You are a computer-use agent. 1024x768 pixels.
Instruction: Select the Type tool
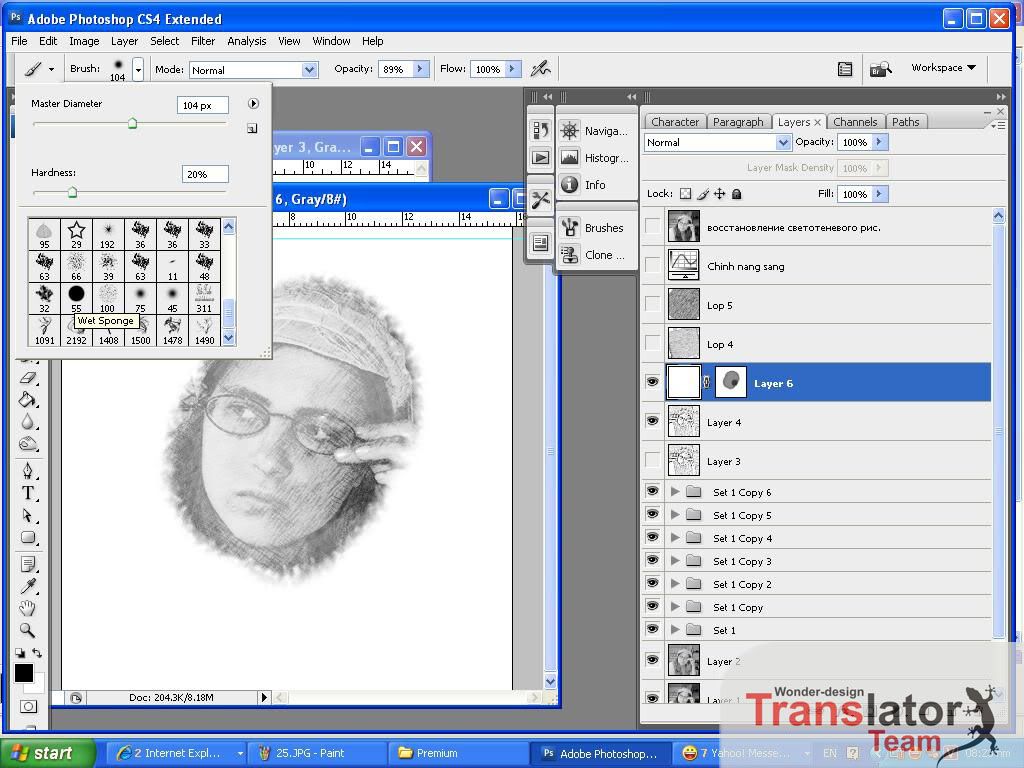click(27, 493)
